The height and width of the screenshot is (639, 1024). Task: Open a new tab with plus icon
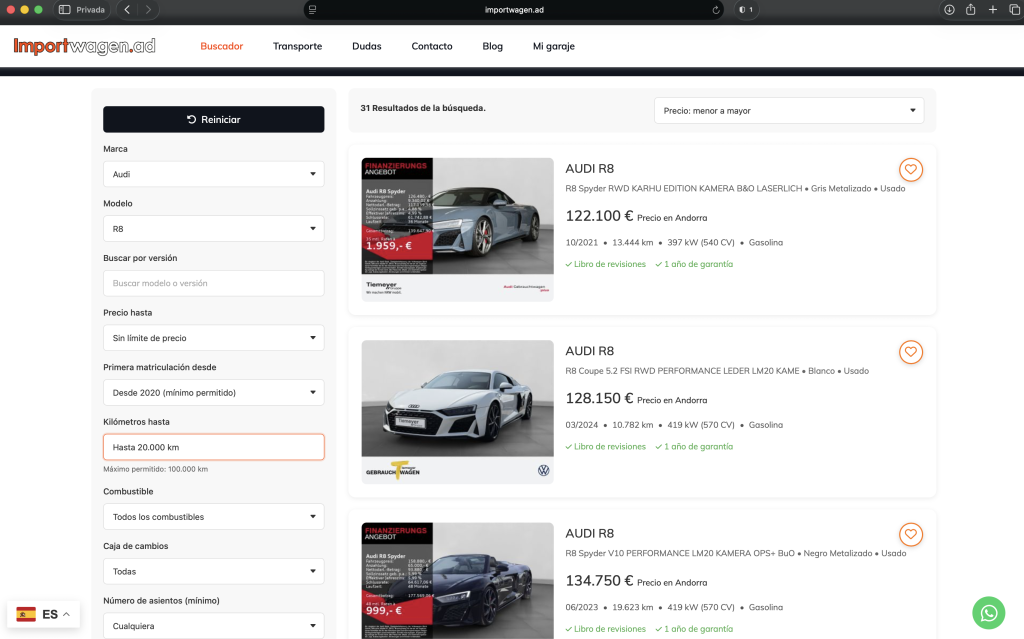click(992, 9)
